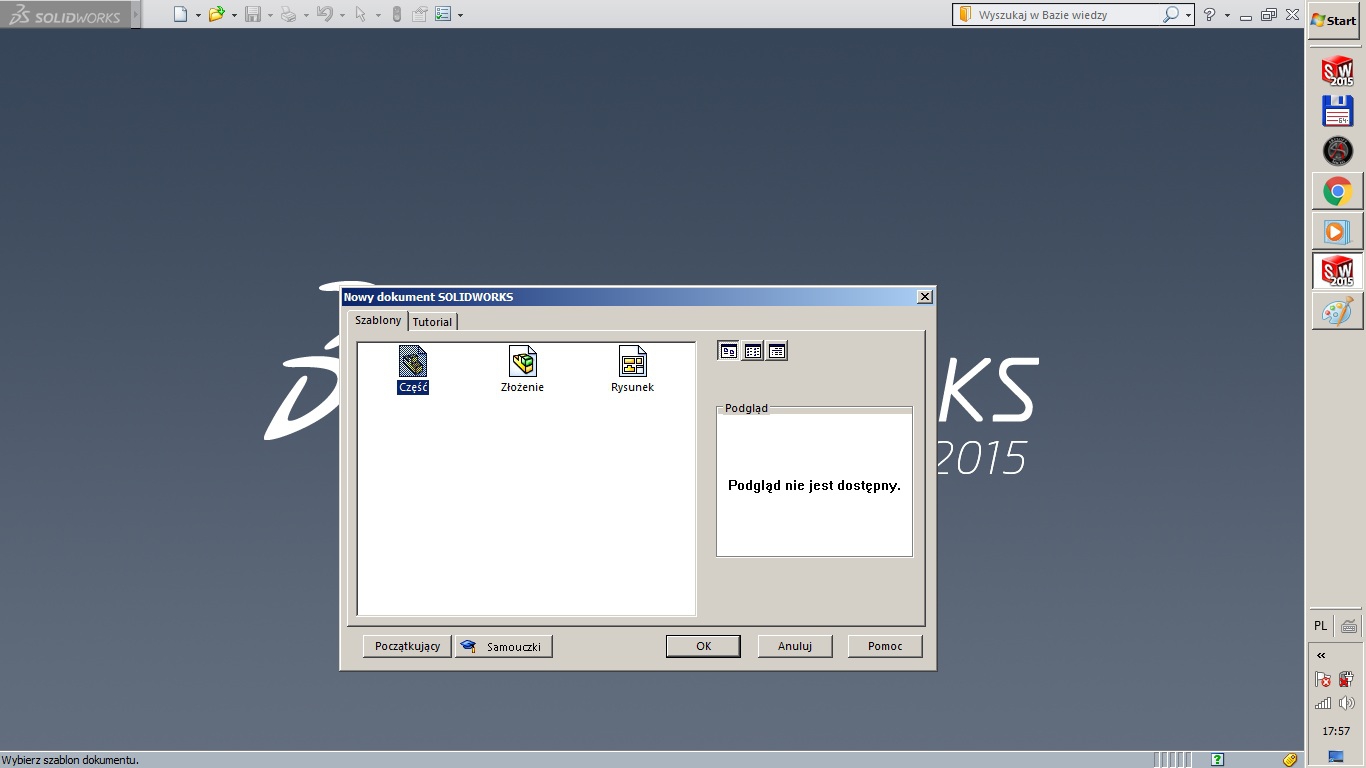Close the Nowy dokument SOLIDWORKS dialog
Image resolution: width=1366 pixels, height=768 pixels.
click(x=925, y=297)
